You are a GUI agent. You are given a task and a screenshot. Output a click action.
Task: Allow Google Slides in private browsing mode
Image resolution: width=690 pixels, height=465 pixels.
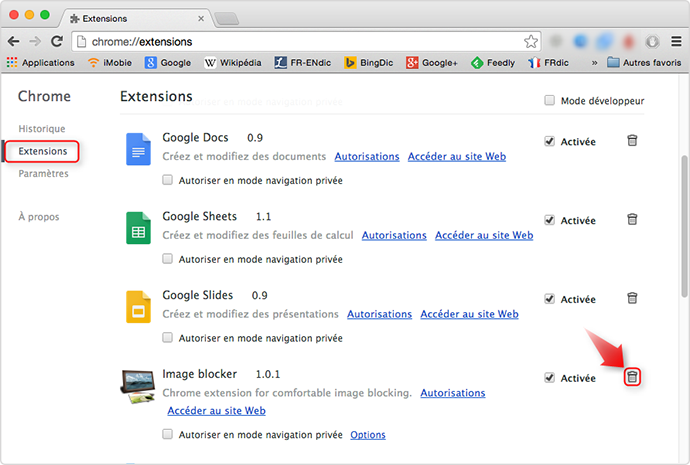pyautogui.click(x=167, y=337)
